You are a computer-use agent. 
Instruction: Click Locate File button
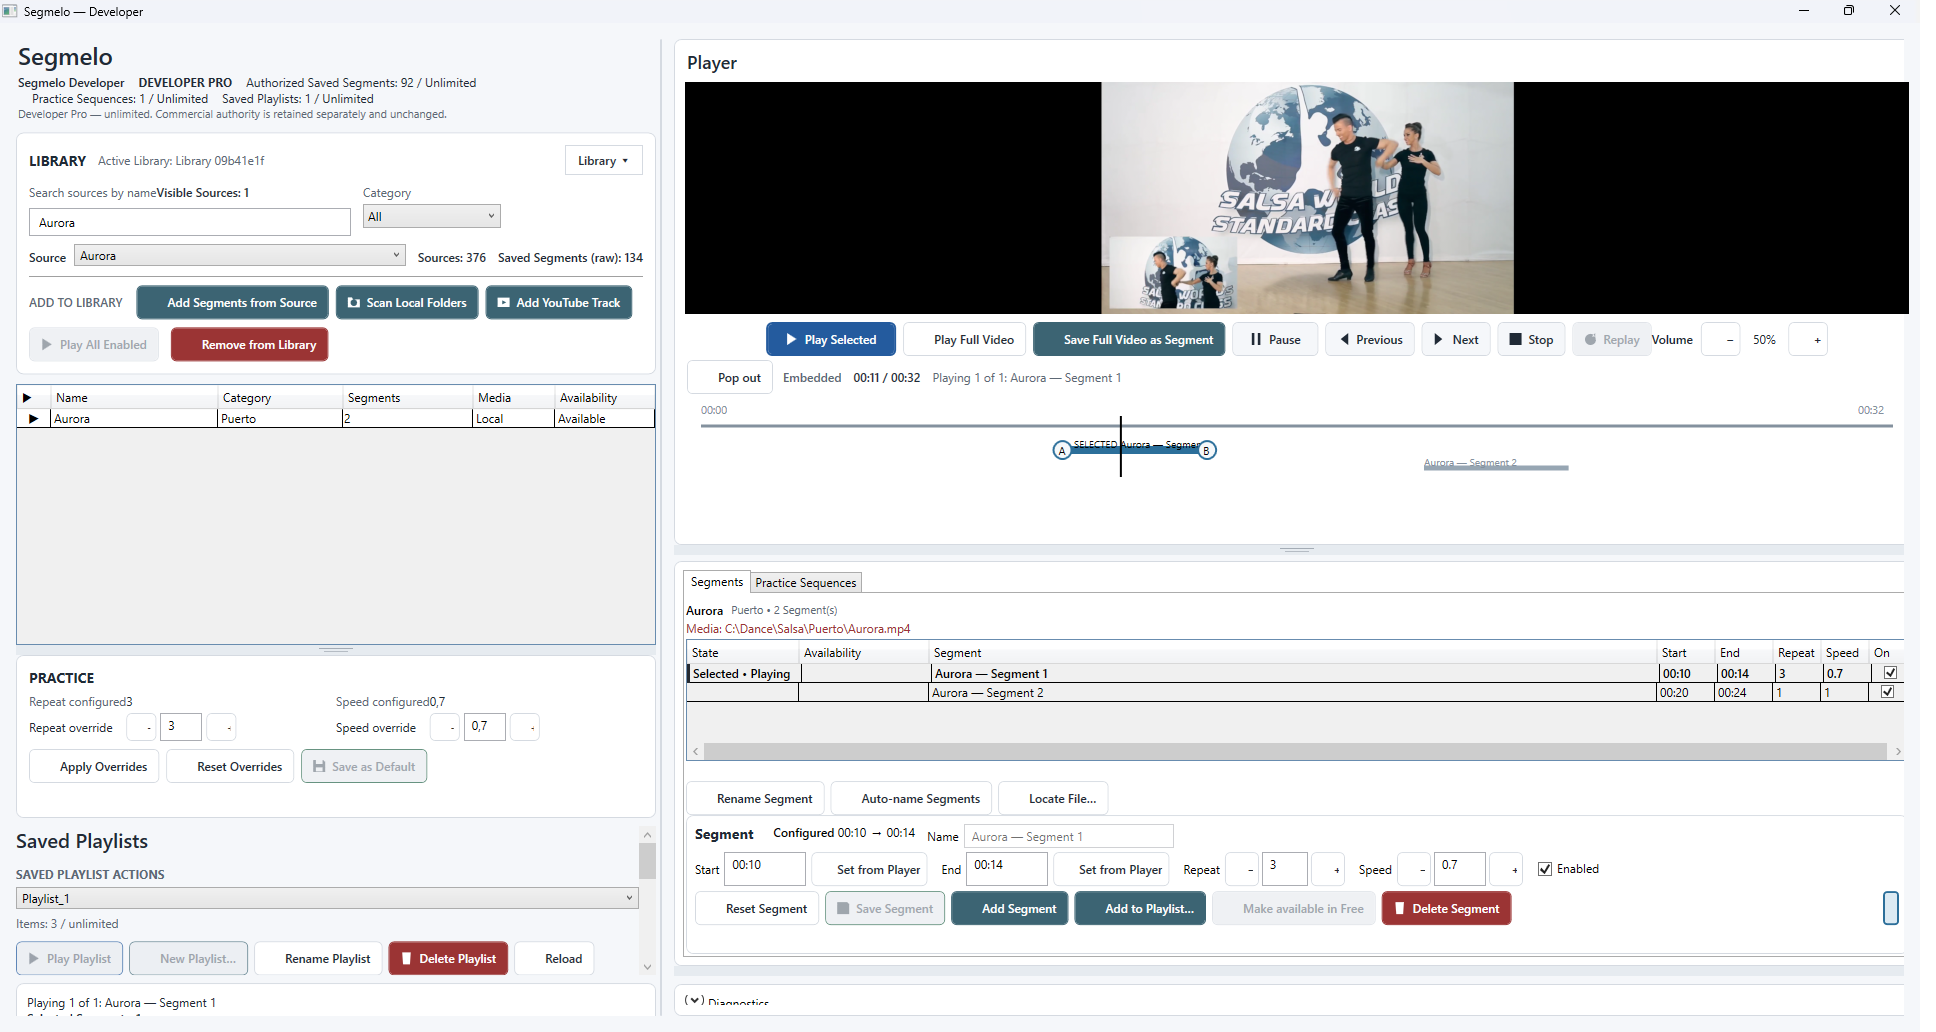click(1053, 799)
